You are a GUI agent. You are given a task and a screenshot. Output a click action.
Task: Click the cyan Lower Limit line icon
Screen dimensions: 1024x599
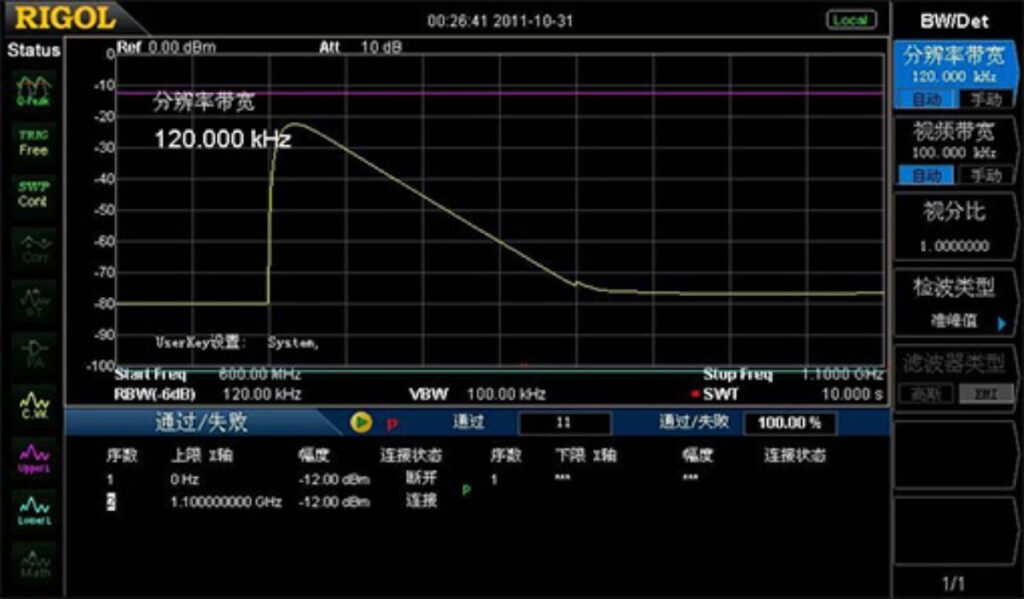click(33, 510)
